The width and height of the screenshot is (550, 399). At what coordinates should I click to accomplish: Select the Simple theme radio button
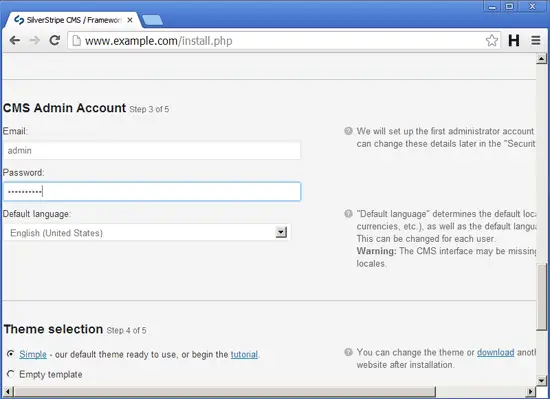point(11,354)
